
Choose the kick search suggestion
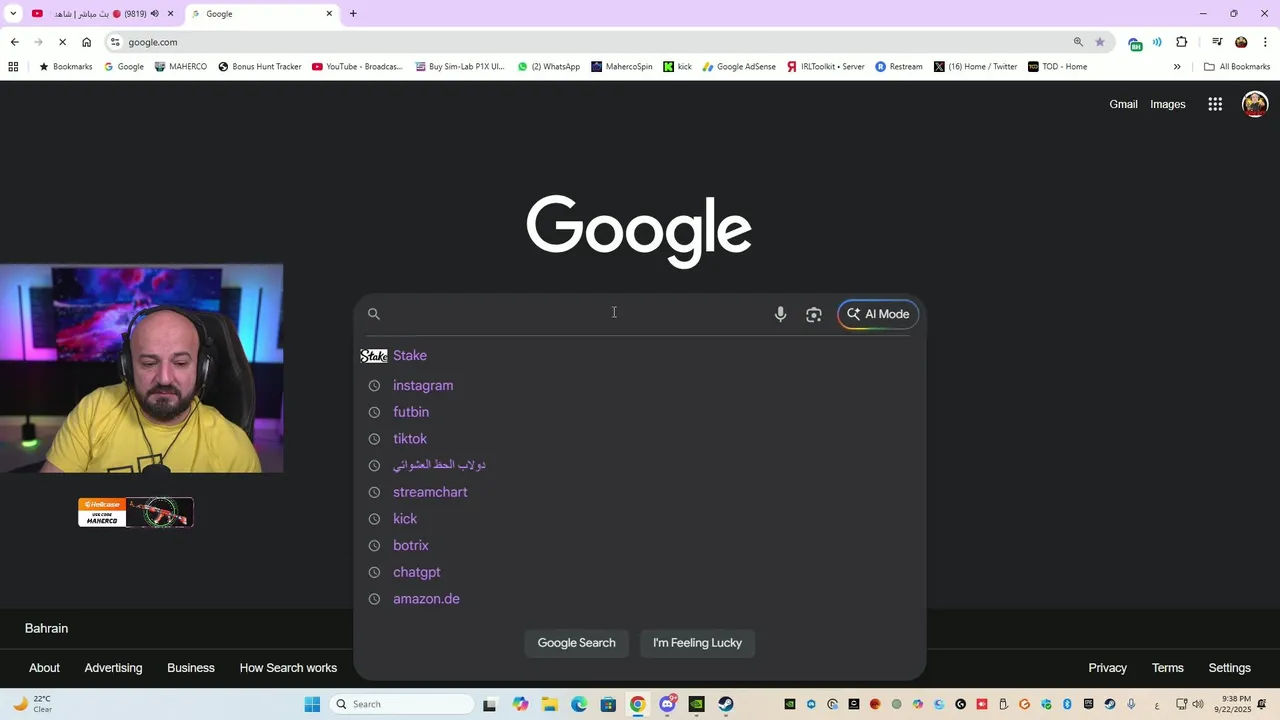click(640, 519)
